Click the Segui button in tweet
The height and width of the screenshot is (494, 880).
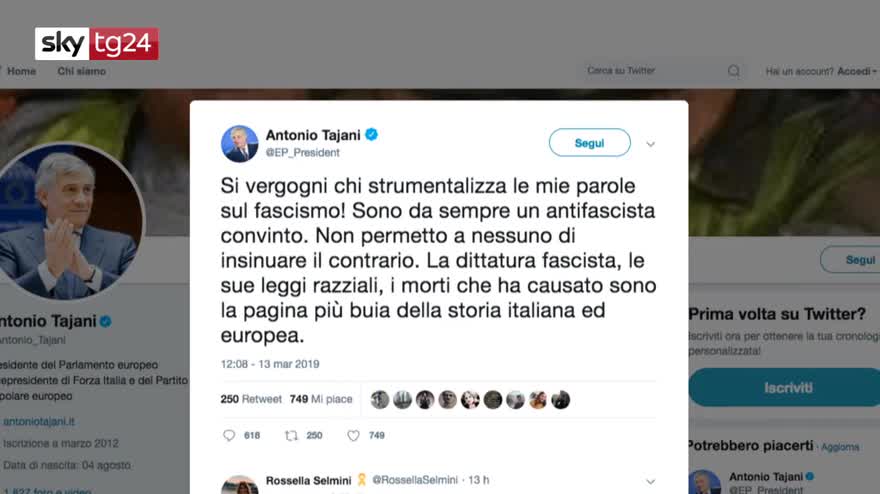589,143
